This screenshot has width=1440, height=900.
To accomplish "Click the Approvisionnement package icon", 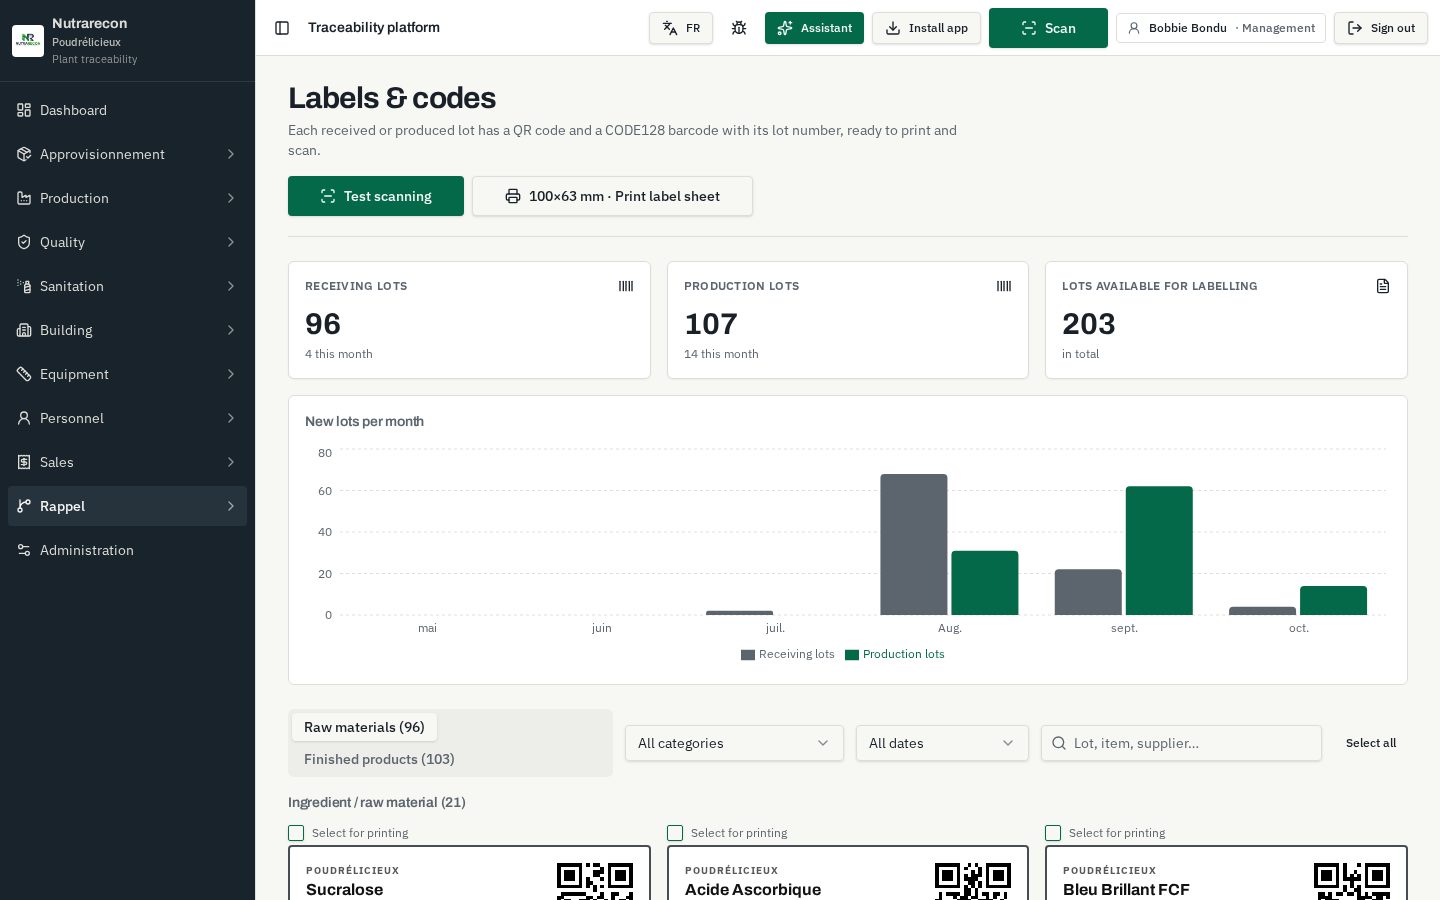I will click(x=24, y=154).
